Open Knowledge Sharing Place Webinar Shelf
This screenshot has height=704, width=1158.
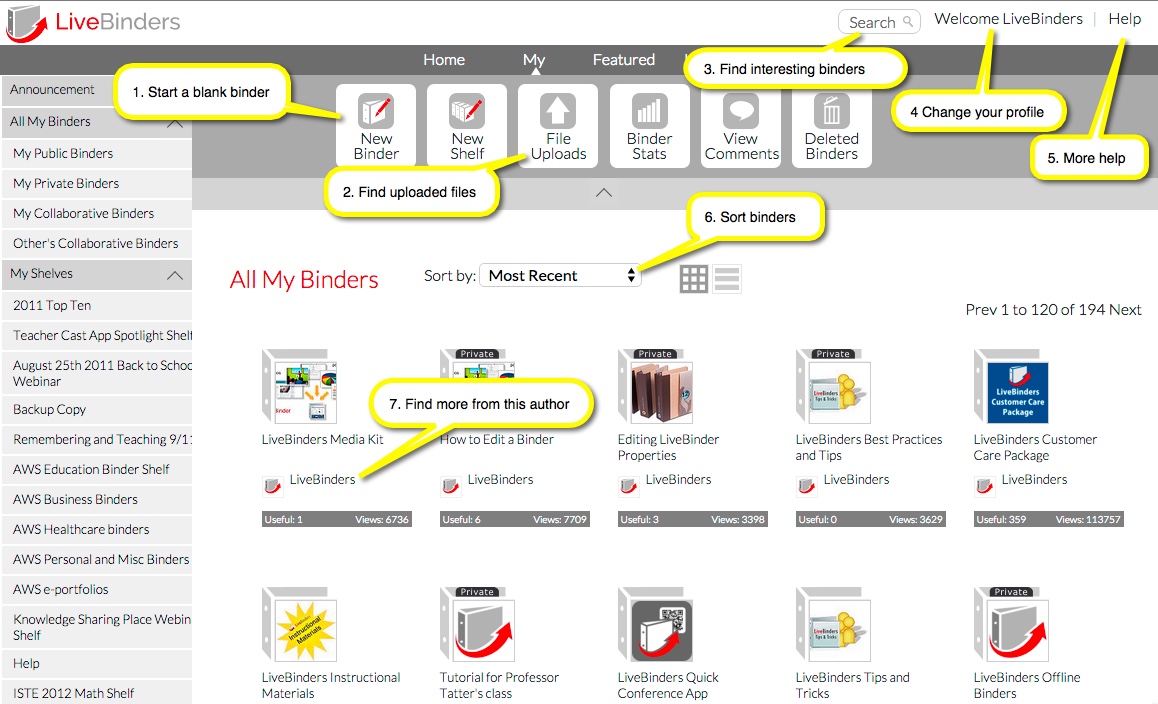pyautogui.click(x=97, y=627)
